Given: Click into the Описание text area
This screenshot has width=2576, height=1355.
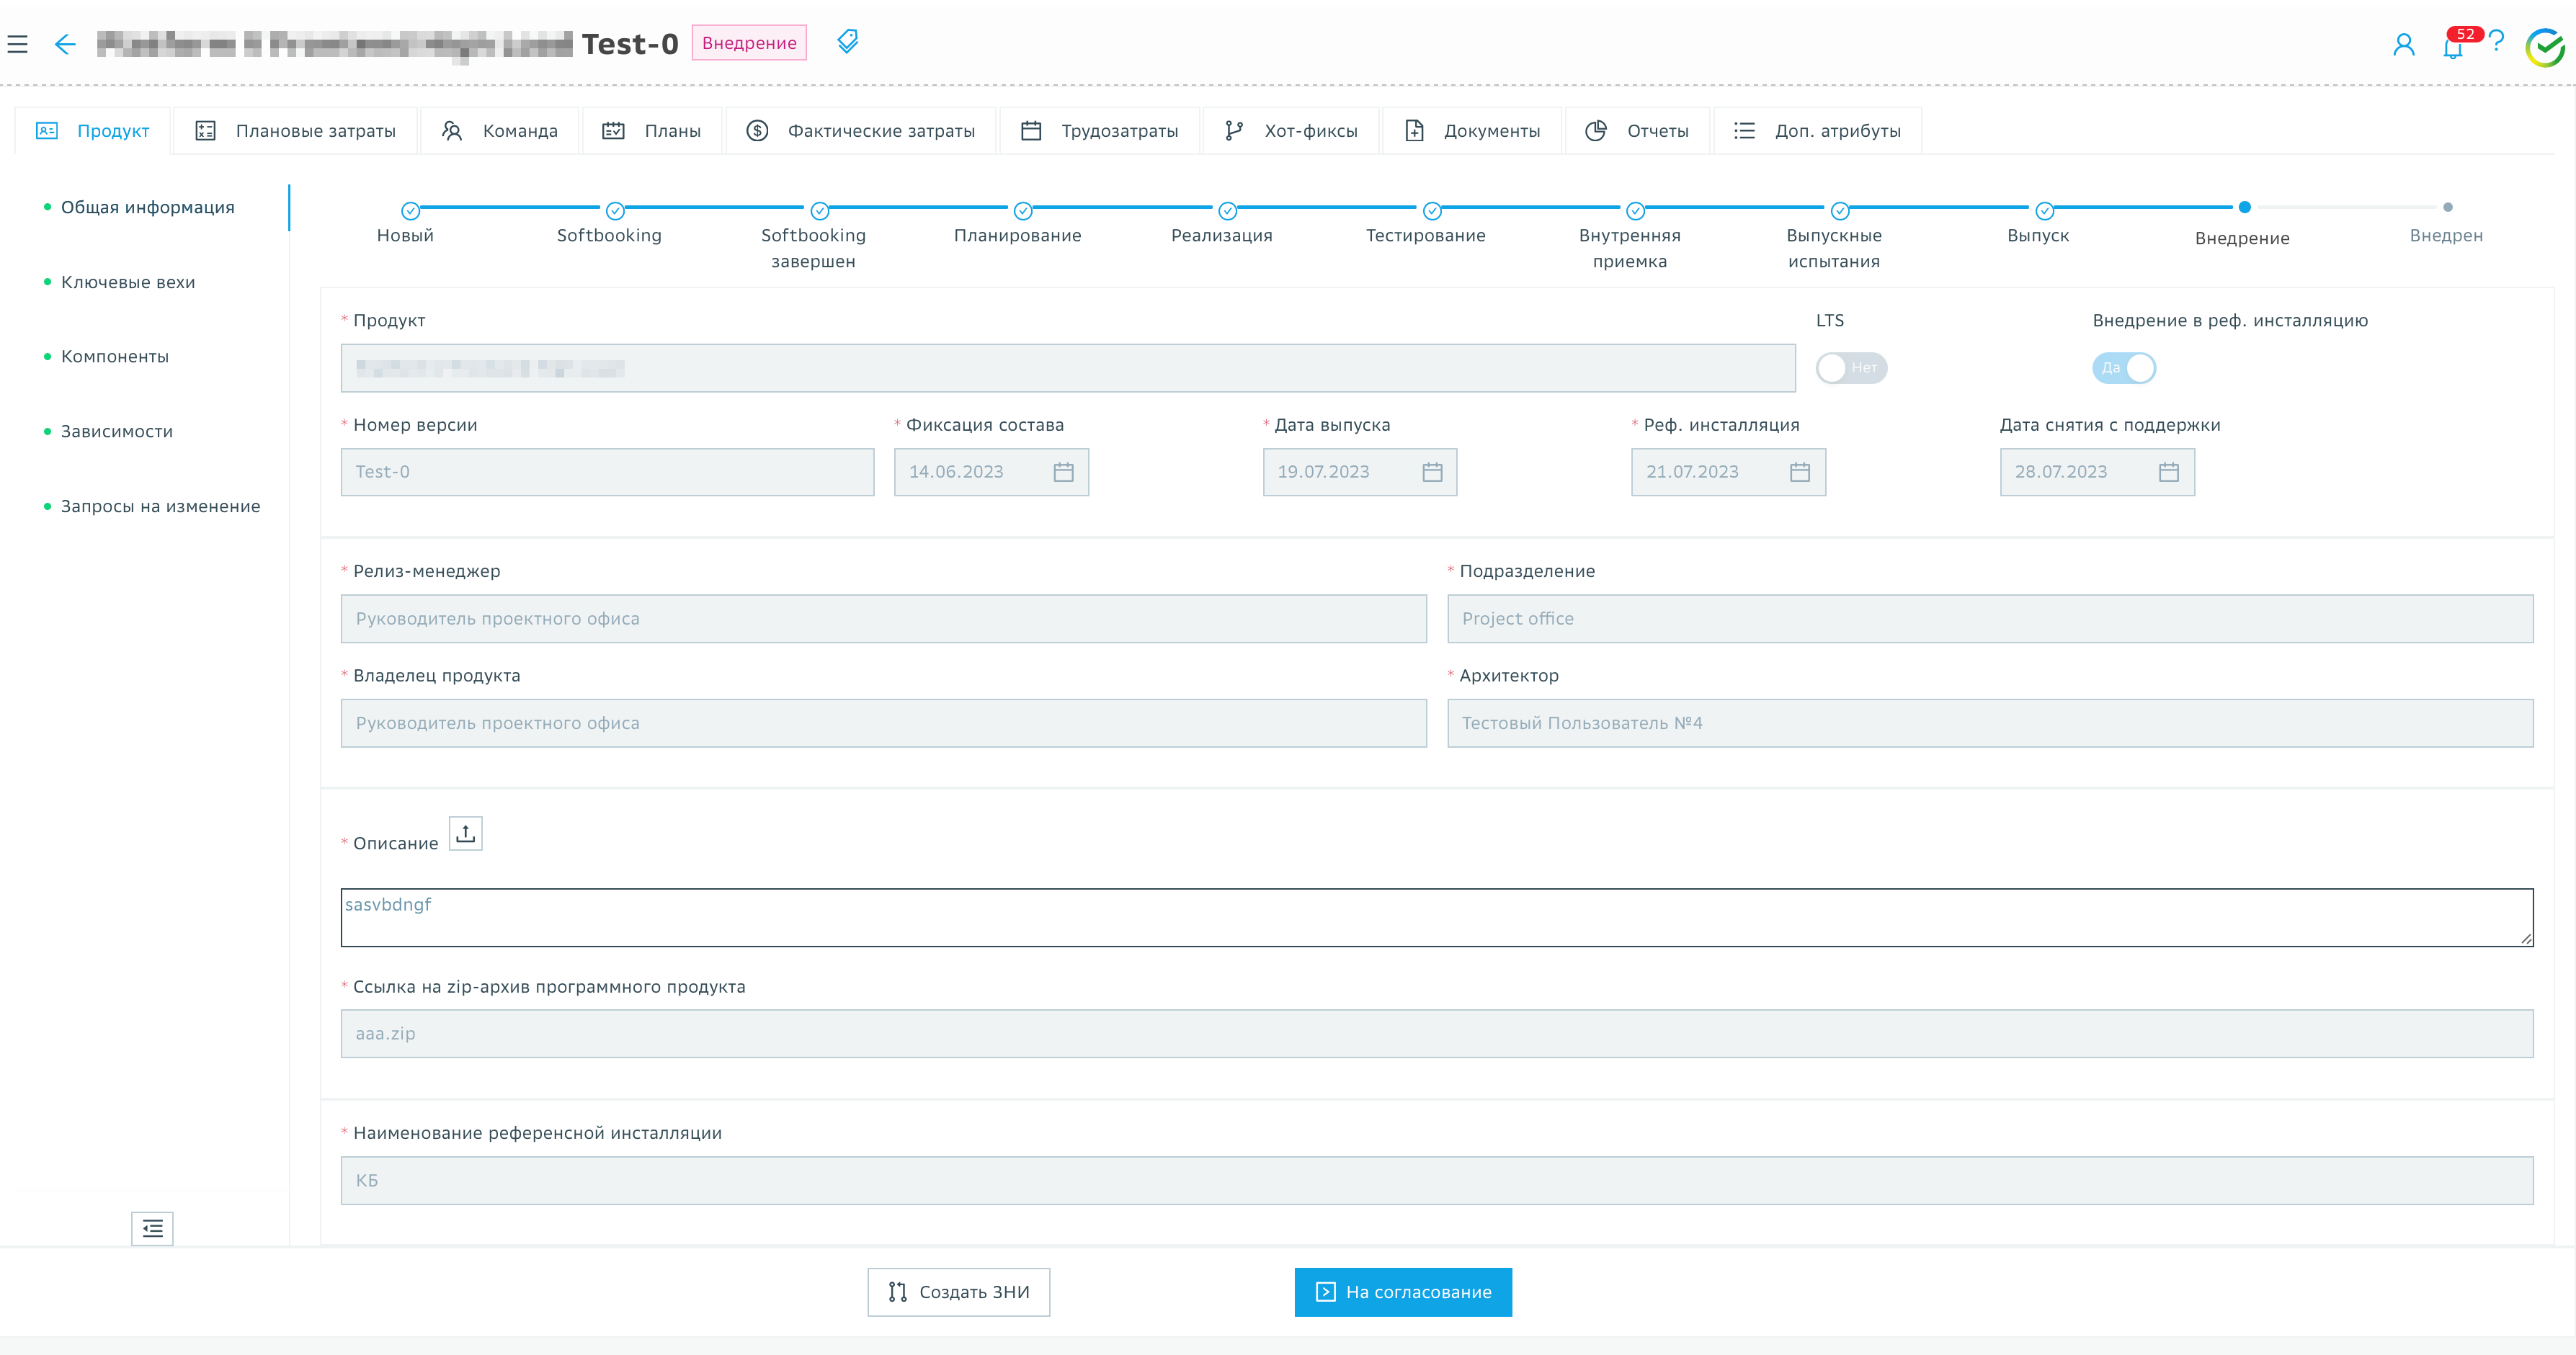Looking at the screenshot, I should (x=1436, y=917).
